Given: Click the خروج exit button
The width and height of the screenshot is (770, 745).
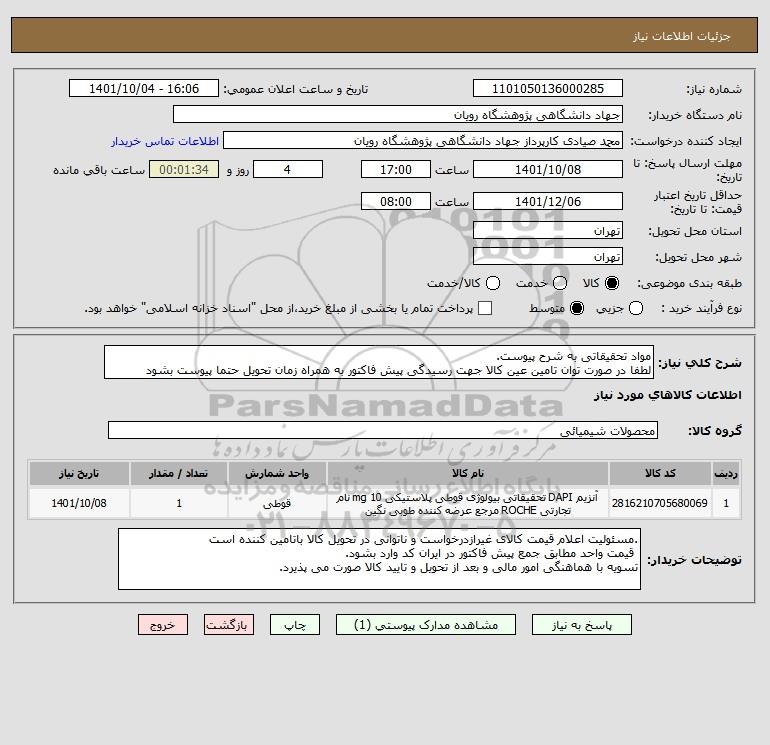Looking at the screenshot, I should [x=163, y=625].
